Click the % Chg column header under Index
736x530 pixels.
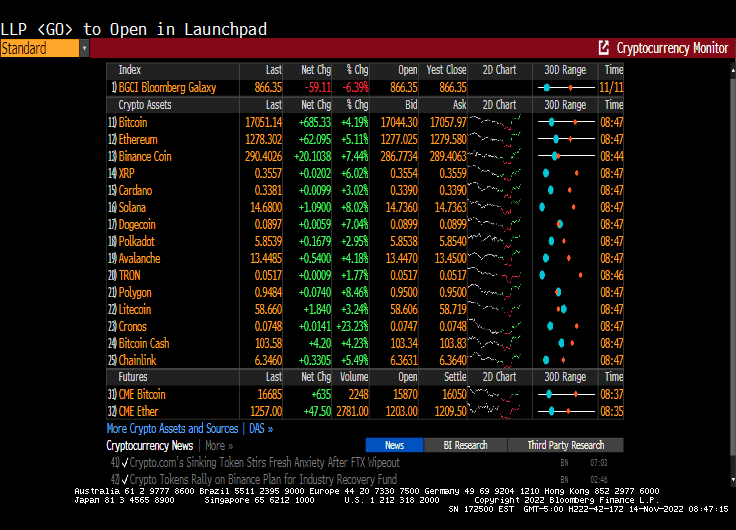tap(357, 70)
